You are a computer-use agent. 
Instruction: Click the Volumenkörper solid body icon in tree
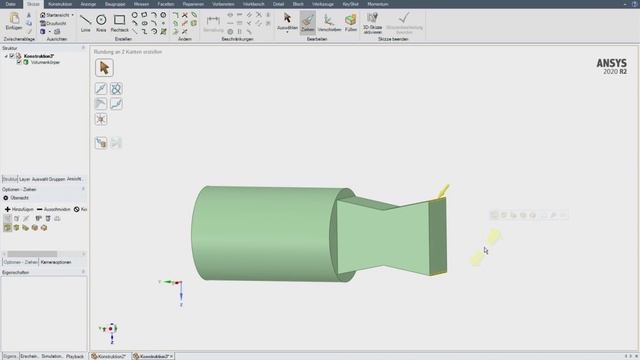click(x=26, y=62)
